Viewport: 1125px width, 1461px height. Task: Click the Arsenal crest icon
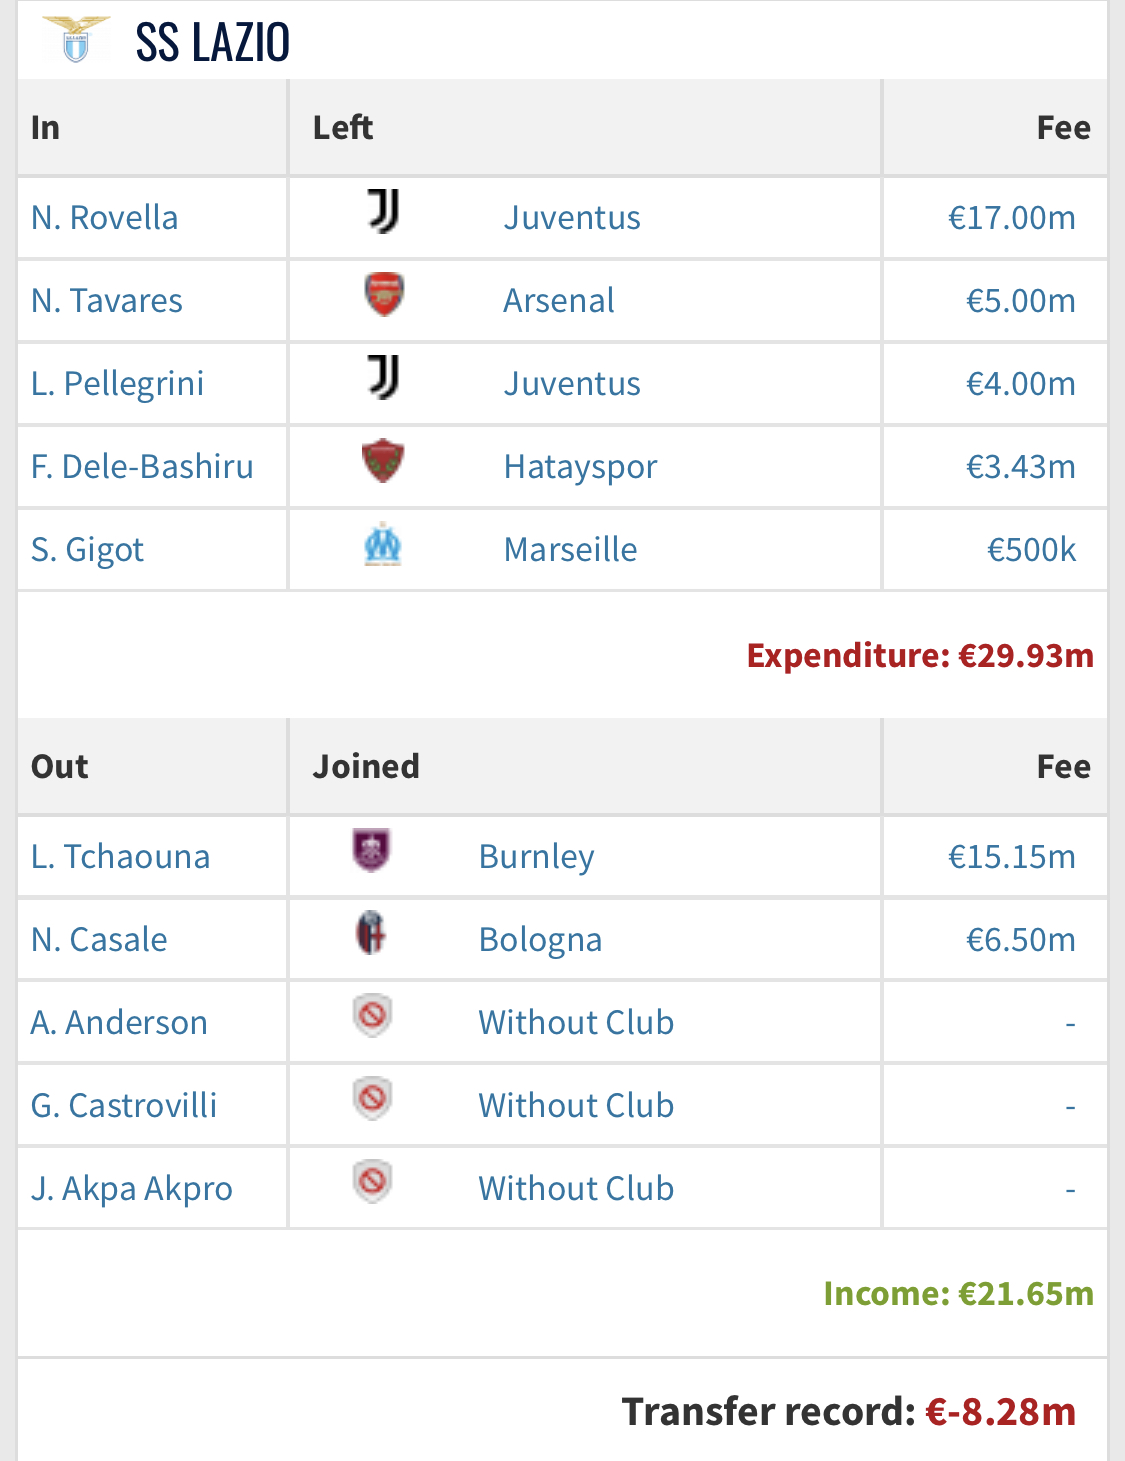click(x=384, y=295)
